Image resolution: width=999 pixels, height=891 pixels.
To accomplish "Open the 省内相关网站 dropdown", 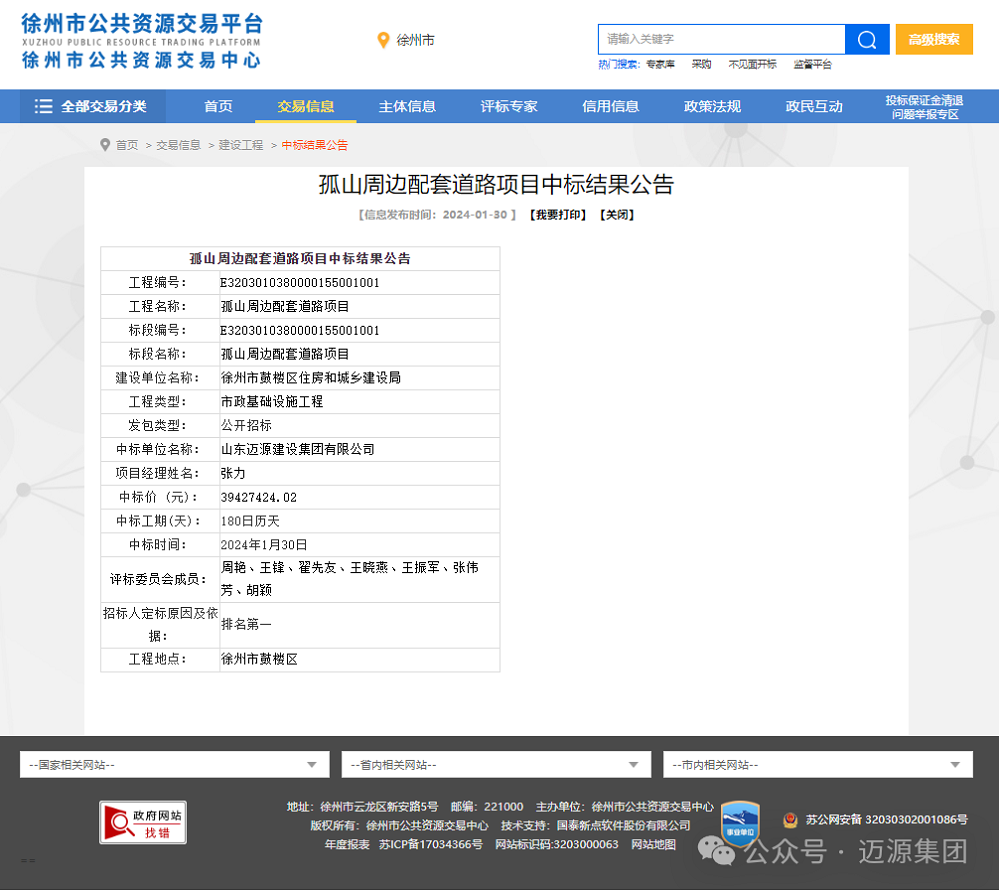I will click(496, 764).
